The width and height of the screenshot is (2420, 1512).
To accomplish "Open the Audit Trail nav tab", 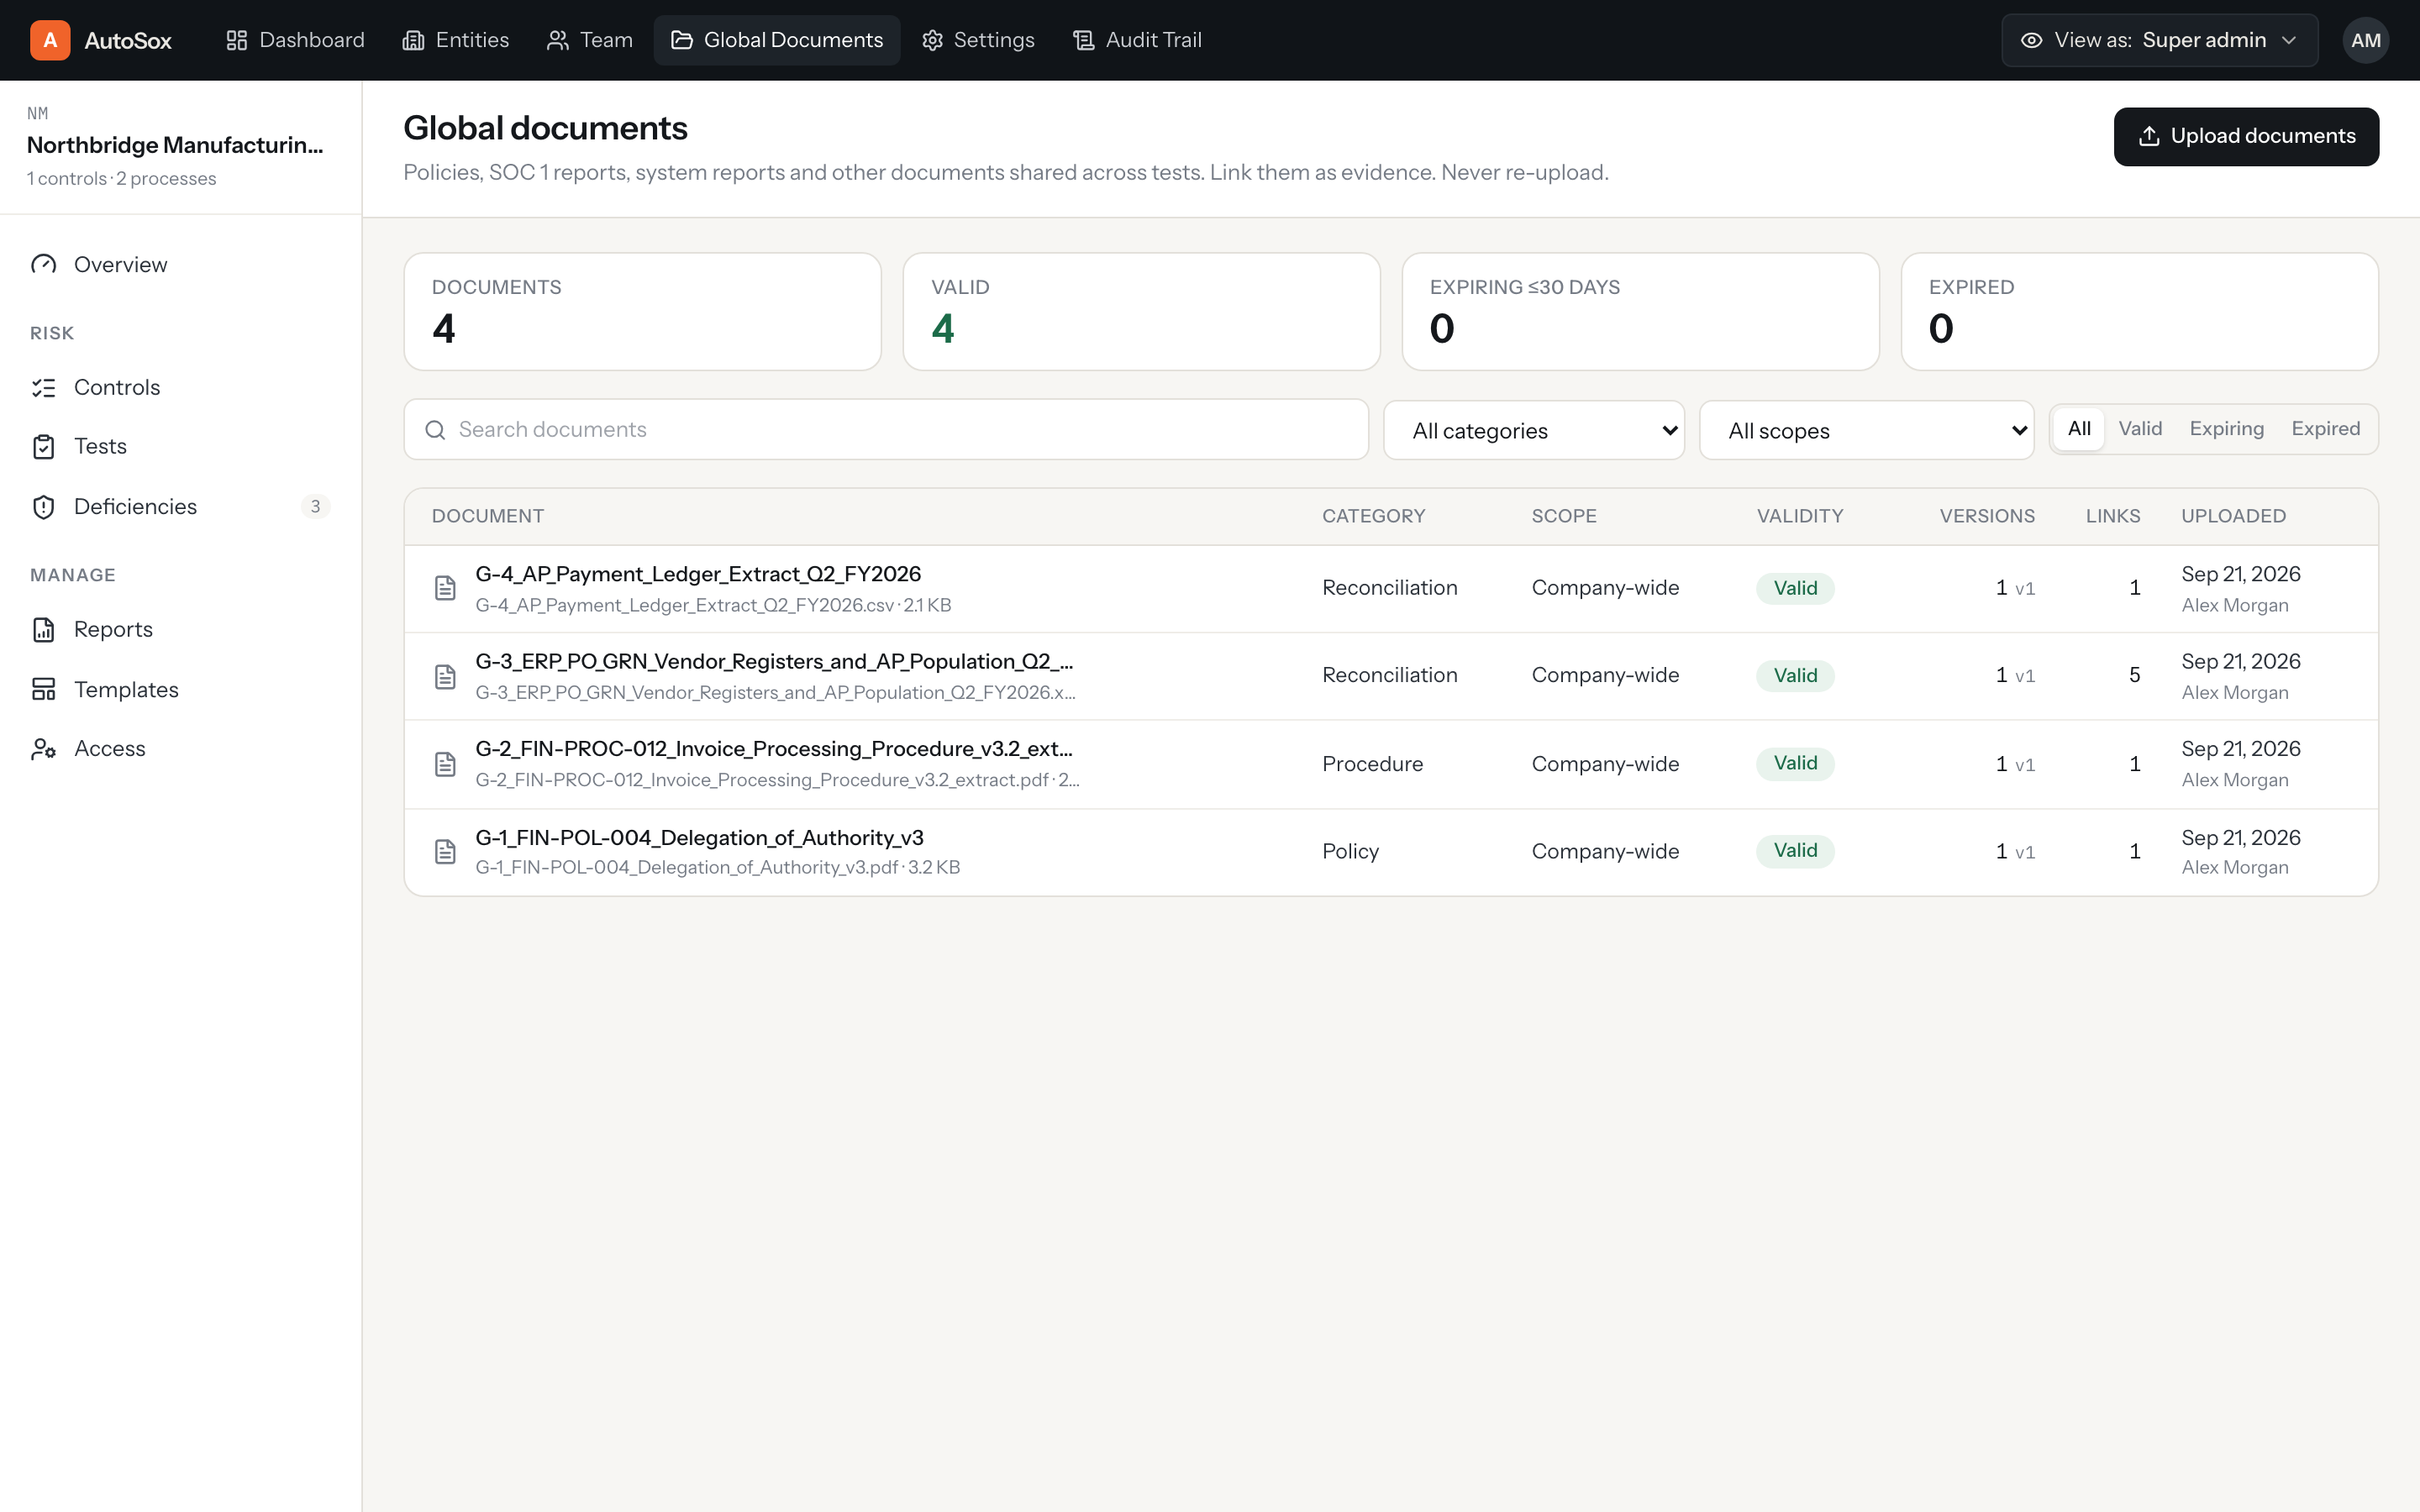I will pyautogui.click(x=1137, y=40).
